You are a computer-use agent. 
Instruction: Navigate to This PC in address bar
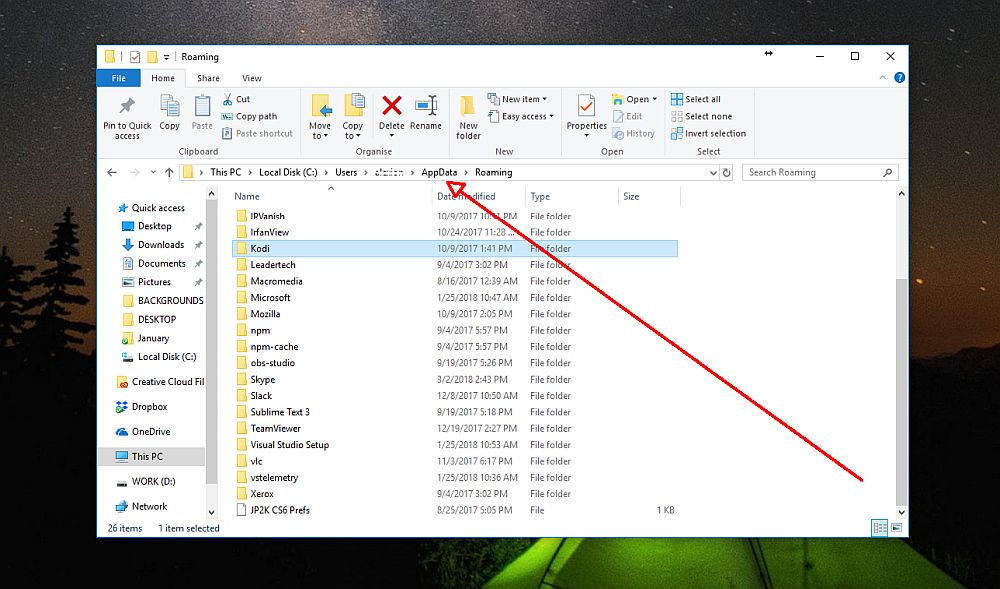[226, 173]
